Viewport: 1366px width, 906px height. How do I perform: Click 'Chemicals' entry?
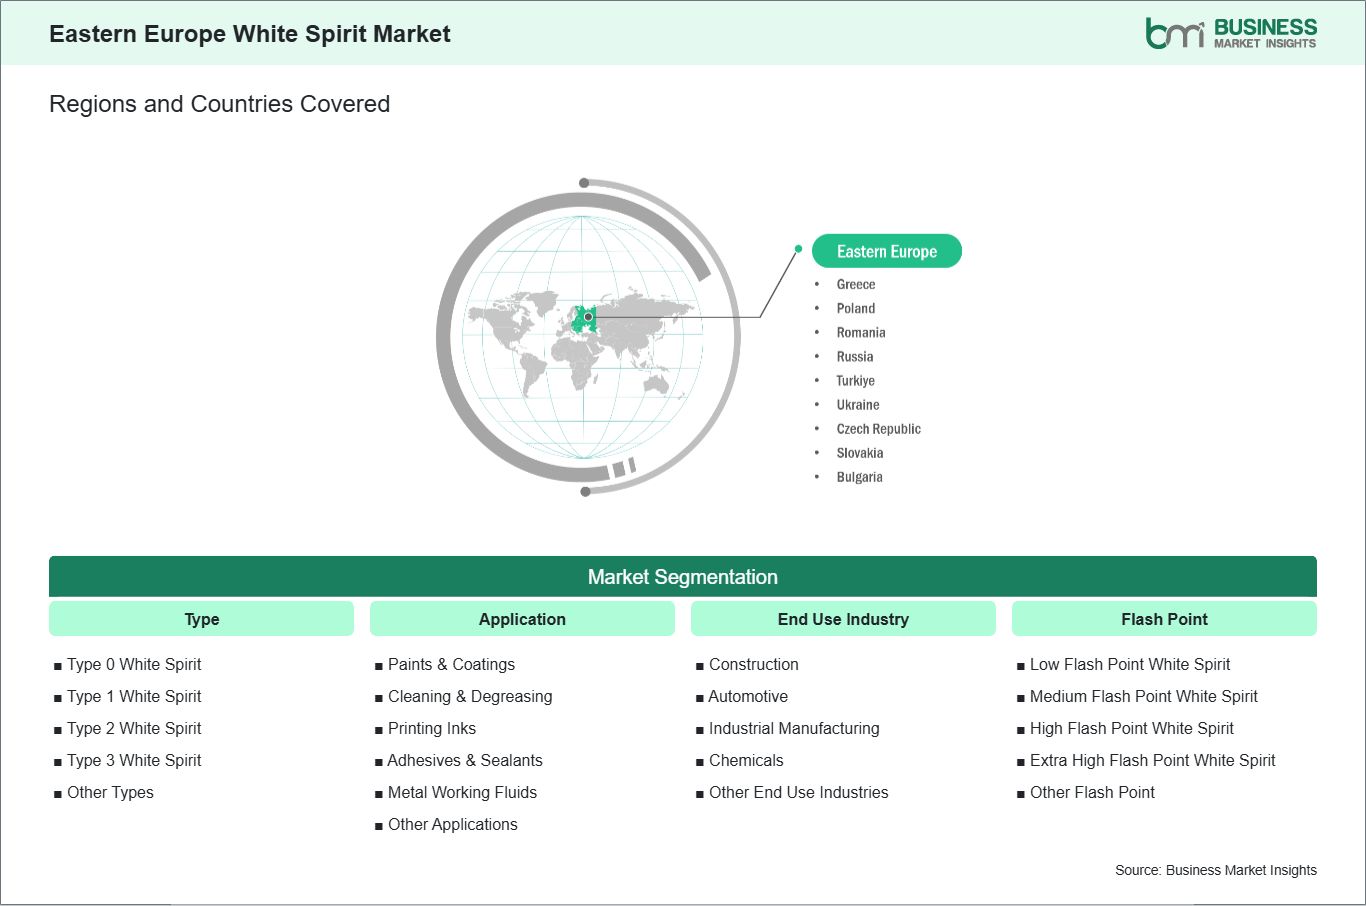pos(746,760)
